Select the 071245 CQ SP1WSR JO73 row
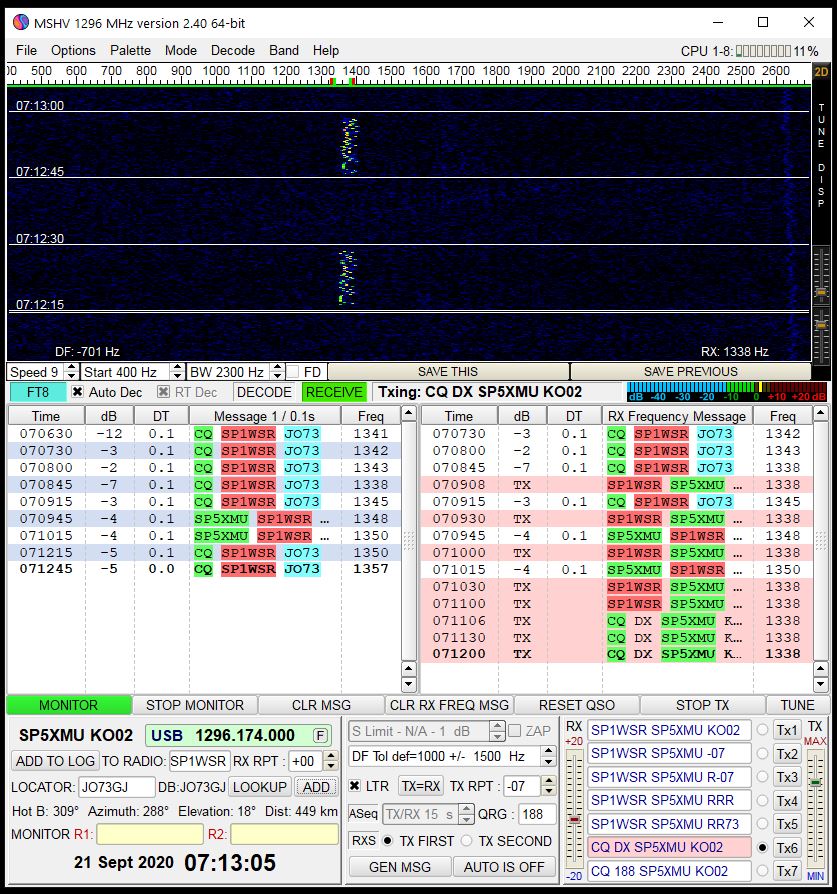 pos(204,569)
